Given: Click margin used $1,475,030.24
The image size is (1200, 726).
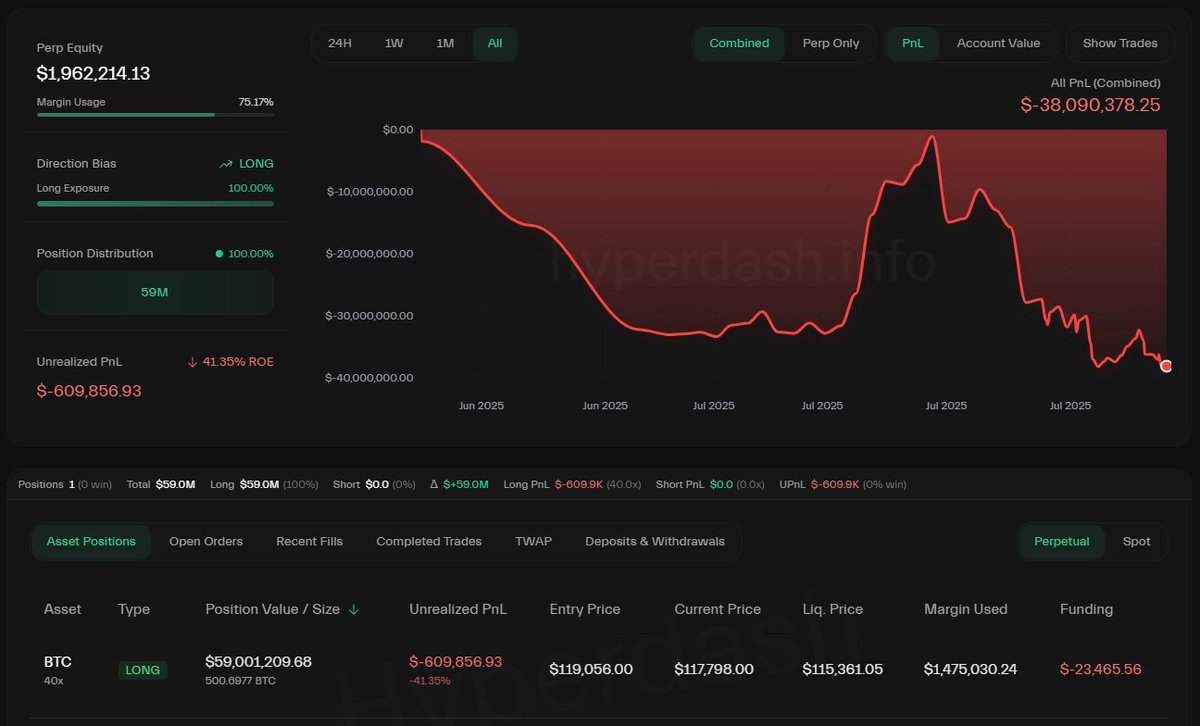Looking at the screenshot, I should 971,669.
